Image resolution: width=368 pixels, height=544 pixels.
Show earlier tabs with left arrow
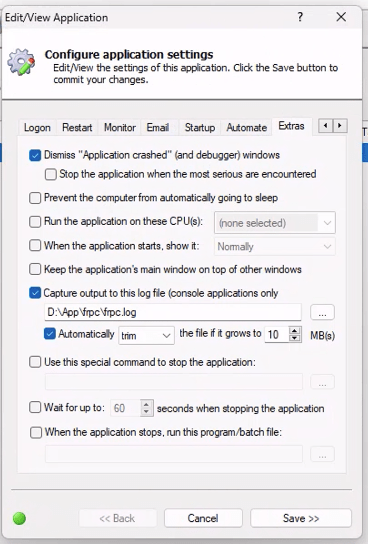(x=325, y=126)
